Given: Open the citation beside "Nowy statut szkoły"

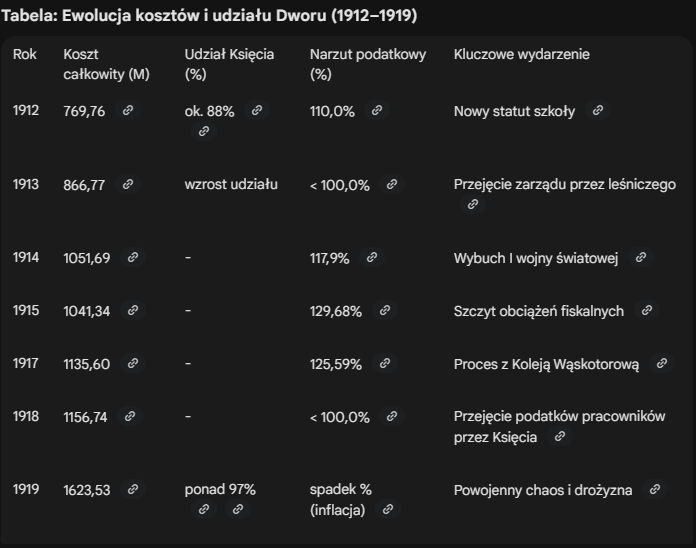Looking at the screenshot, I should [x=598, y=112].
